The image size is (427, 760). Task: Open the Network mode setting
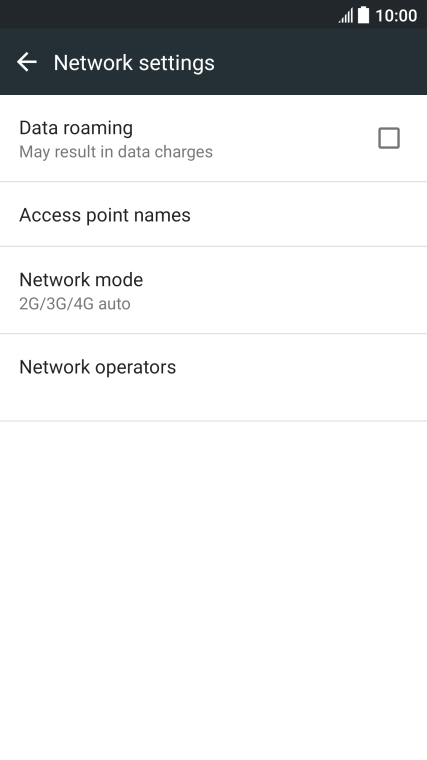tap(213, 290)
